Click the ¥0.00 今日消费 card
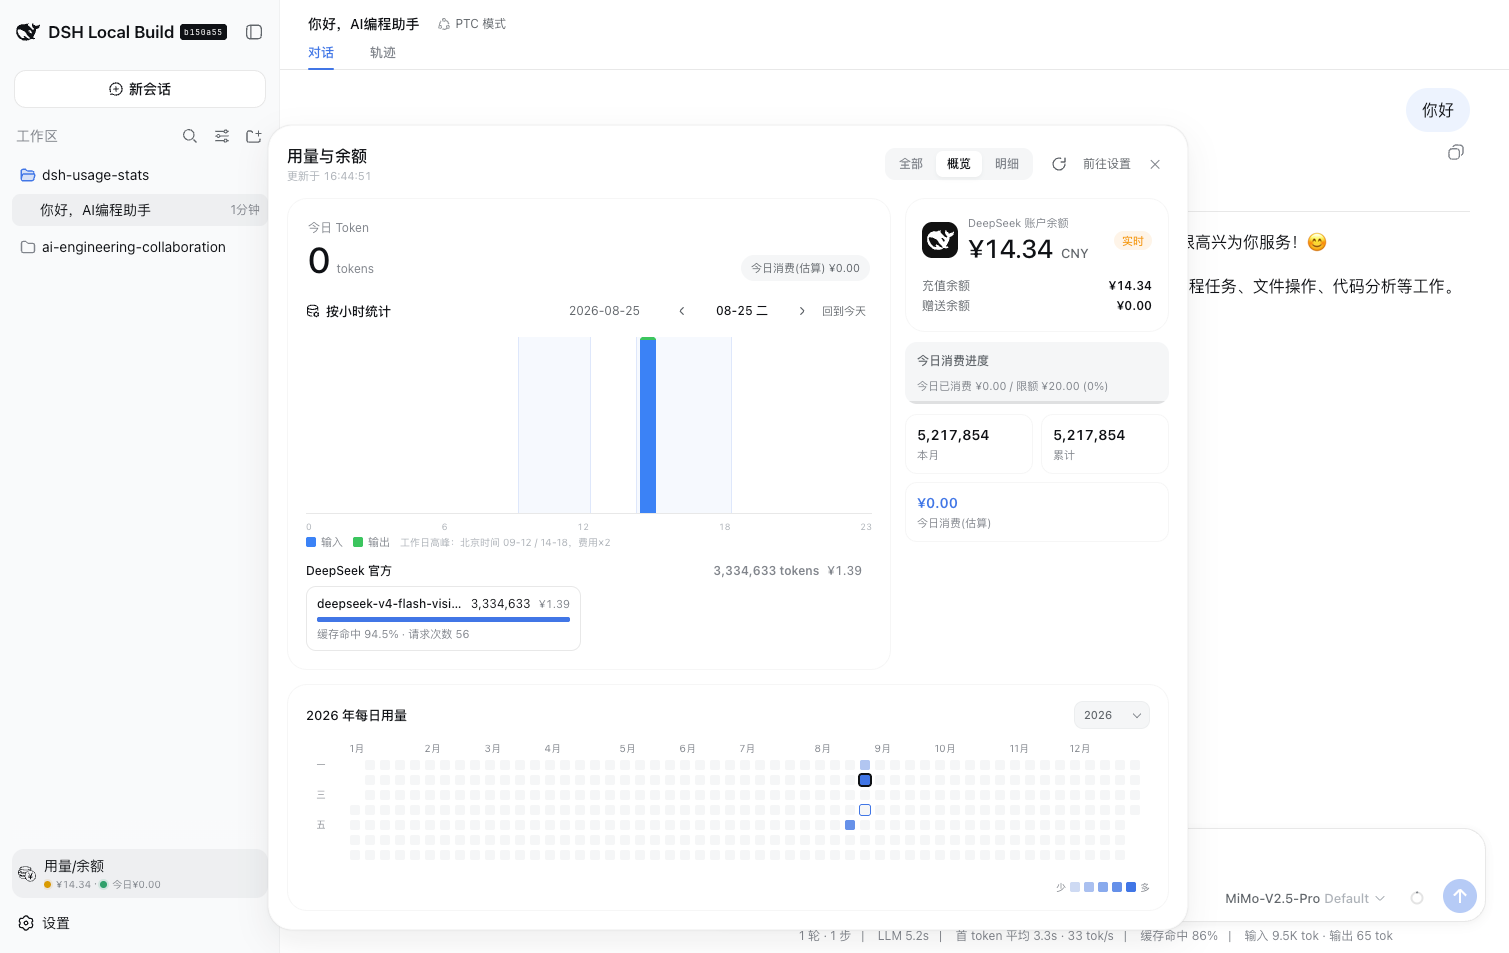Image resolution: width=1509 pixels, height=953 pixels. tap(1037, 512)
